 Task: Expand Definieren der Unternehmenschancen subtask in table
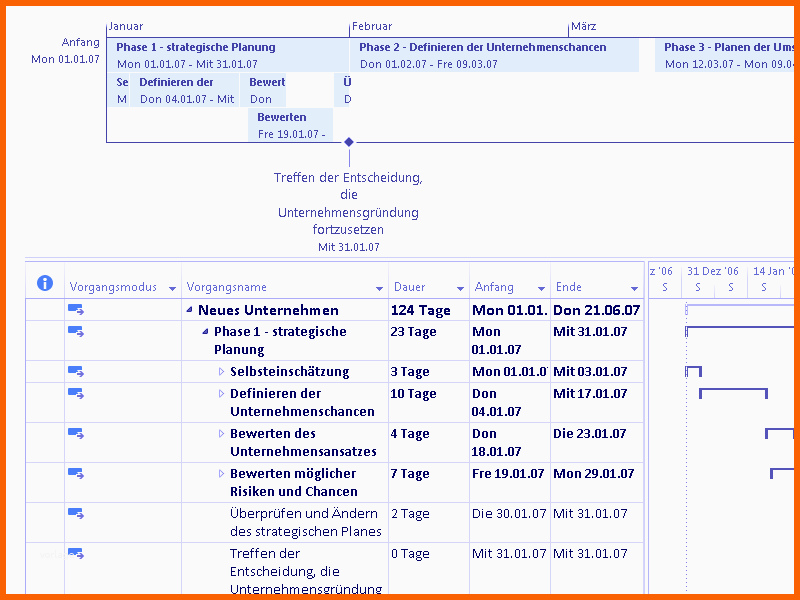221,393
